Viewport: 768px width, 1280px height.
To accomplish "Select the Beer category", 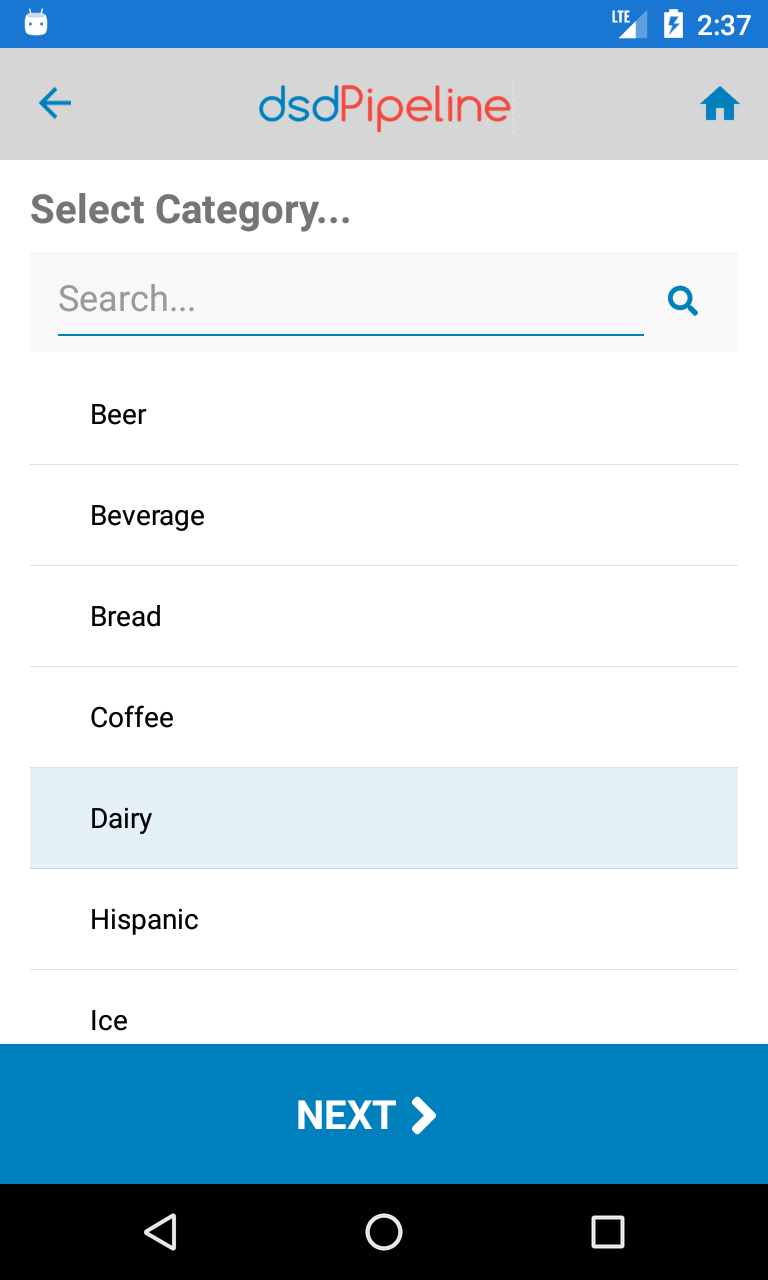I will (x=384, y=414).
